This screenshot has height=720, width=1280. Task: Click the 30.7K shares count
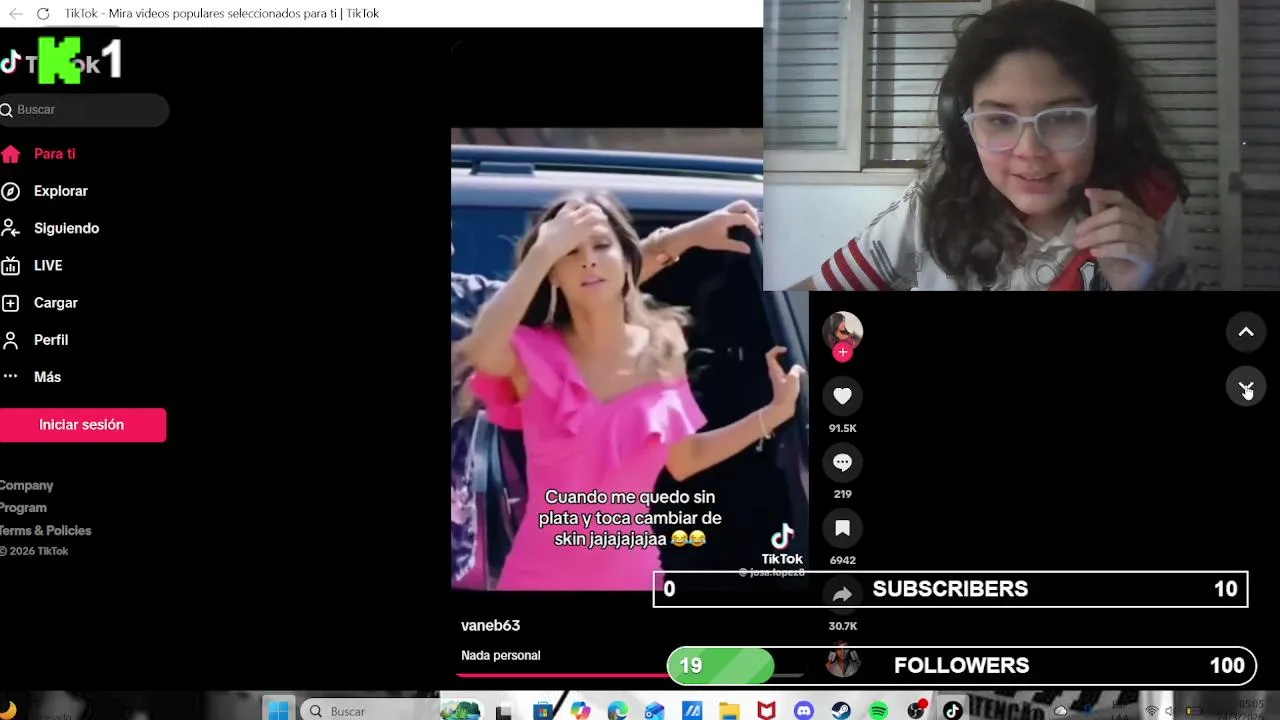tap(842, 626)
